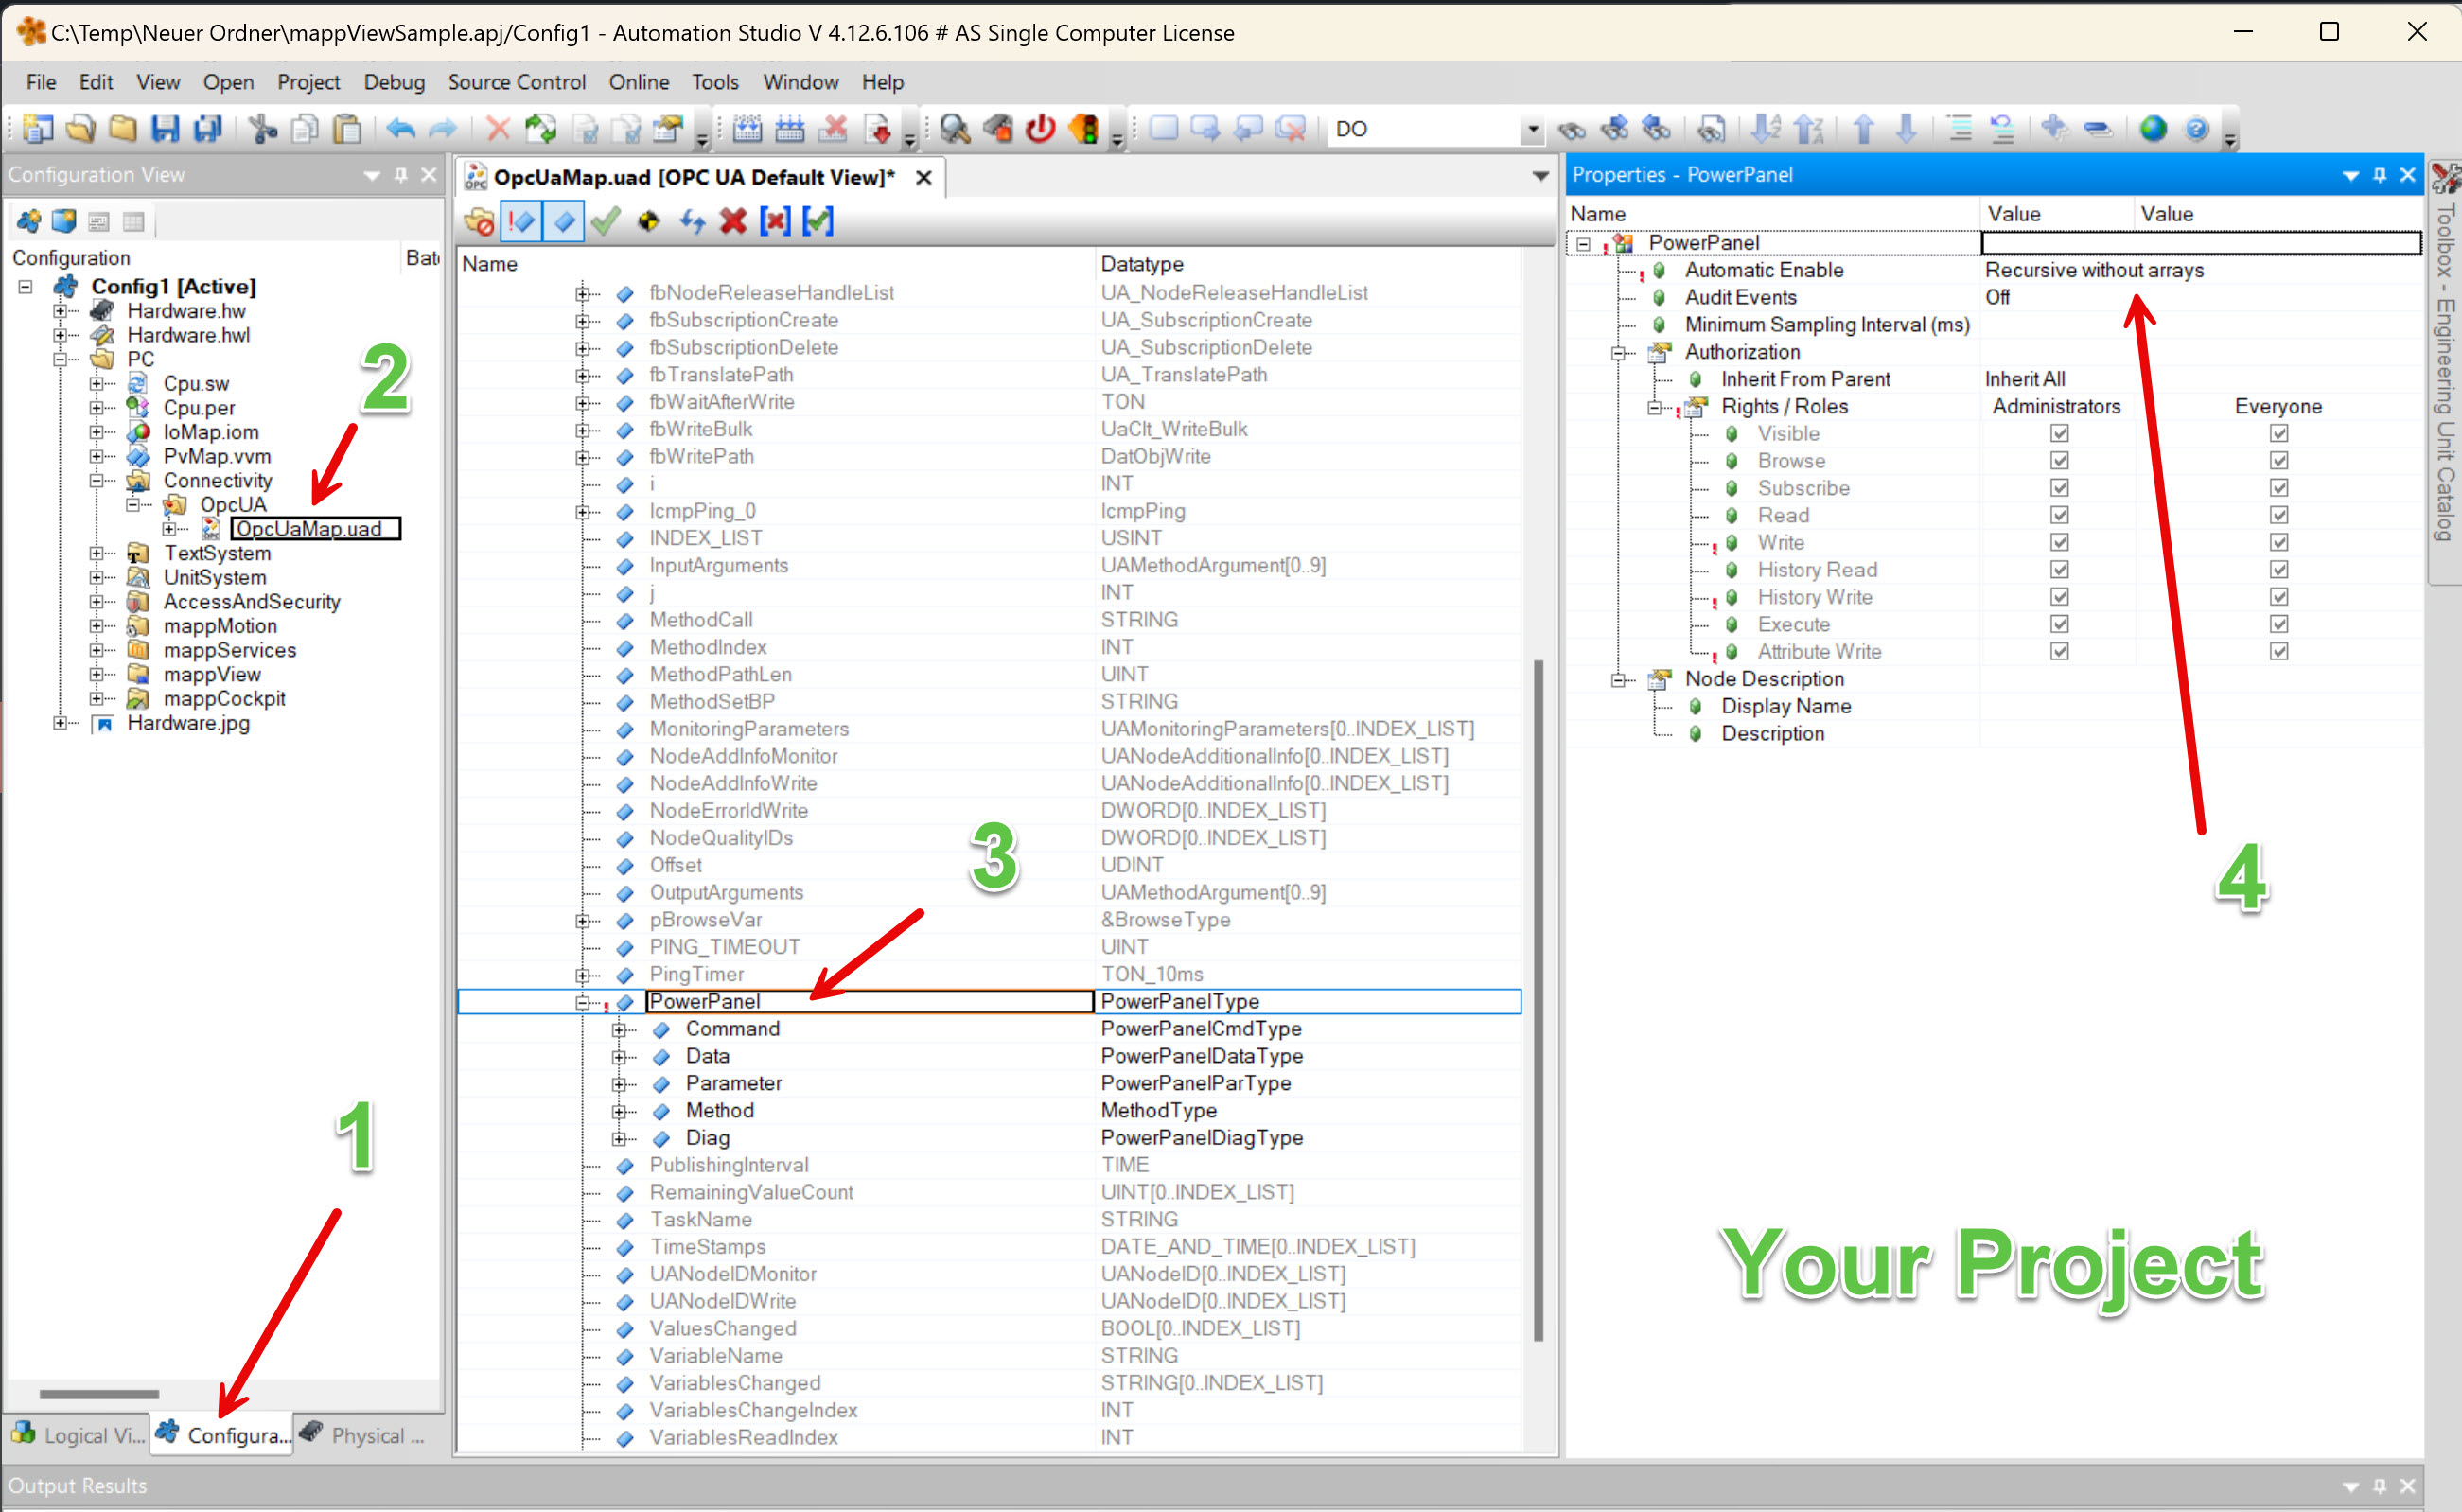Click the green checkmark enable icon in OPC UA toolbar
Screen dimensions: 2462x1512
[605, 221]
